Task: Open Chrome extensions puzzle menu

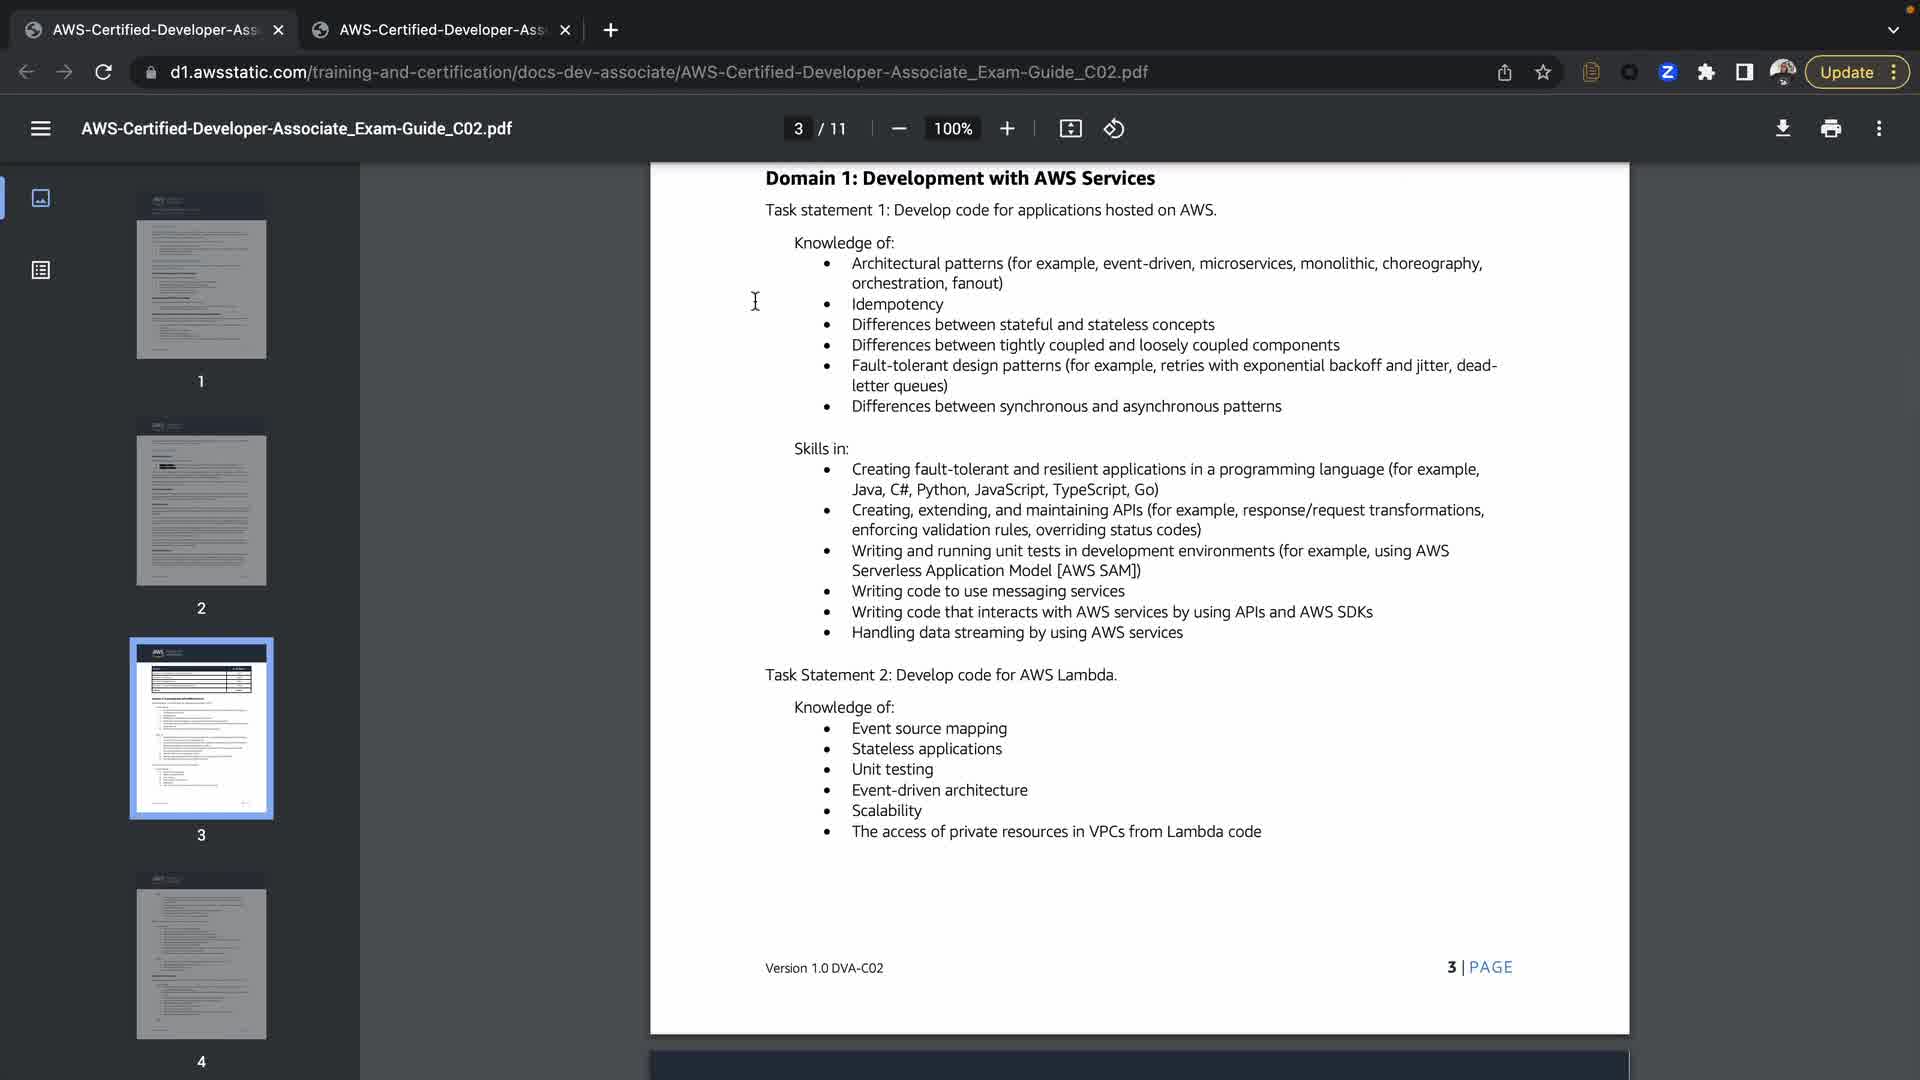Action: click(x=1706, y=72)
